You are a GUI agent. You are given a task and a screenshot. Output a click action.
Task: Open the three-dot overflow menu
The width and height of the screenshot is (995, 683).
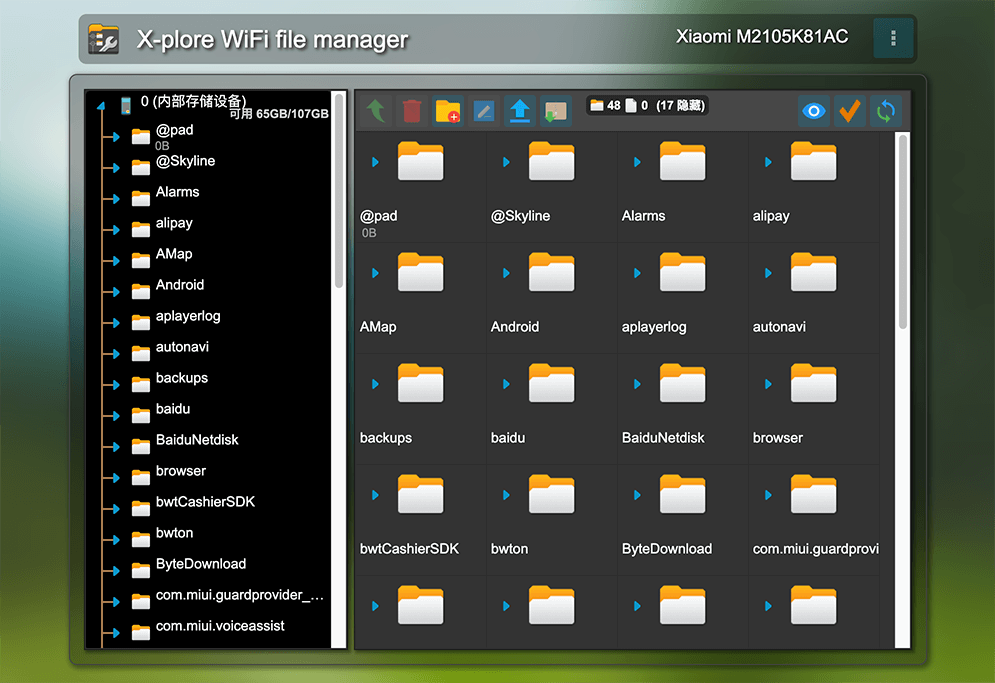pyautogui.click(x=893, y=38)
